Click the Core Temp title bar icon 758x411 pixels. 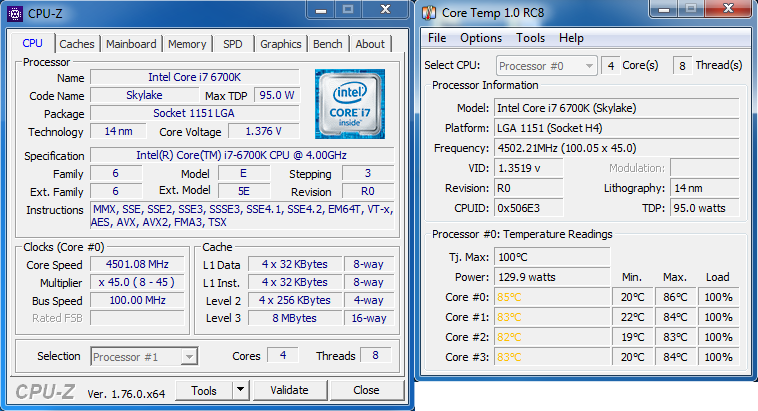[429, 13]
